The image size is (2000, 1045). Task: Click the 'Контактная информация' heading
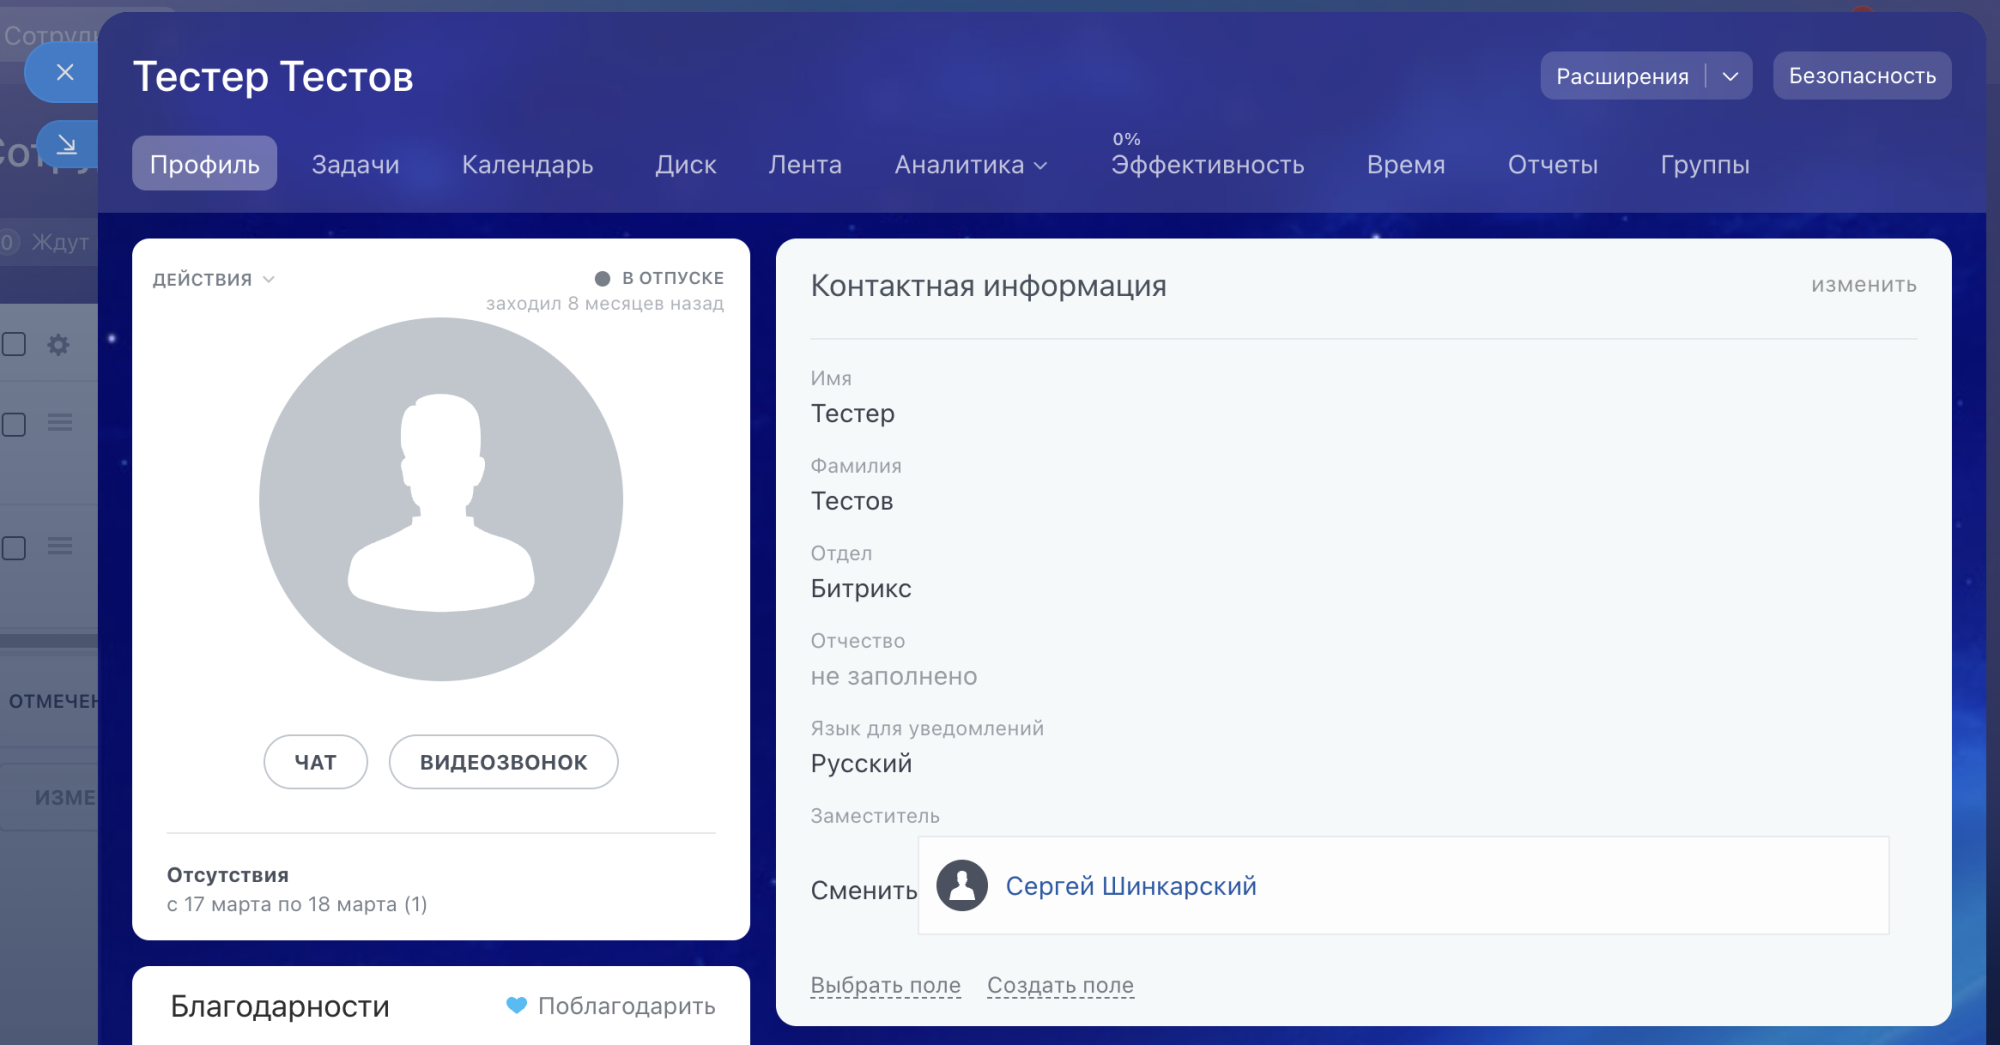click(989, 286)
